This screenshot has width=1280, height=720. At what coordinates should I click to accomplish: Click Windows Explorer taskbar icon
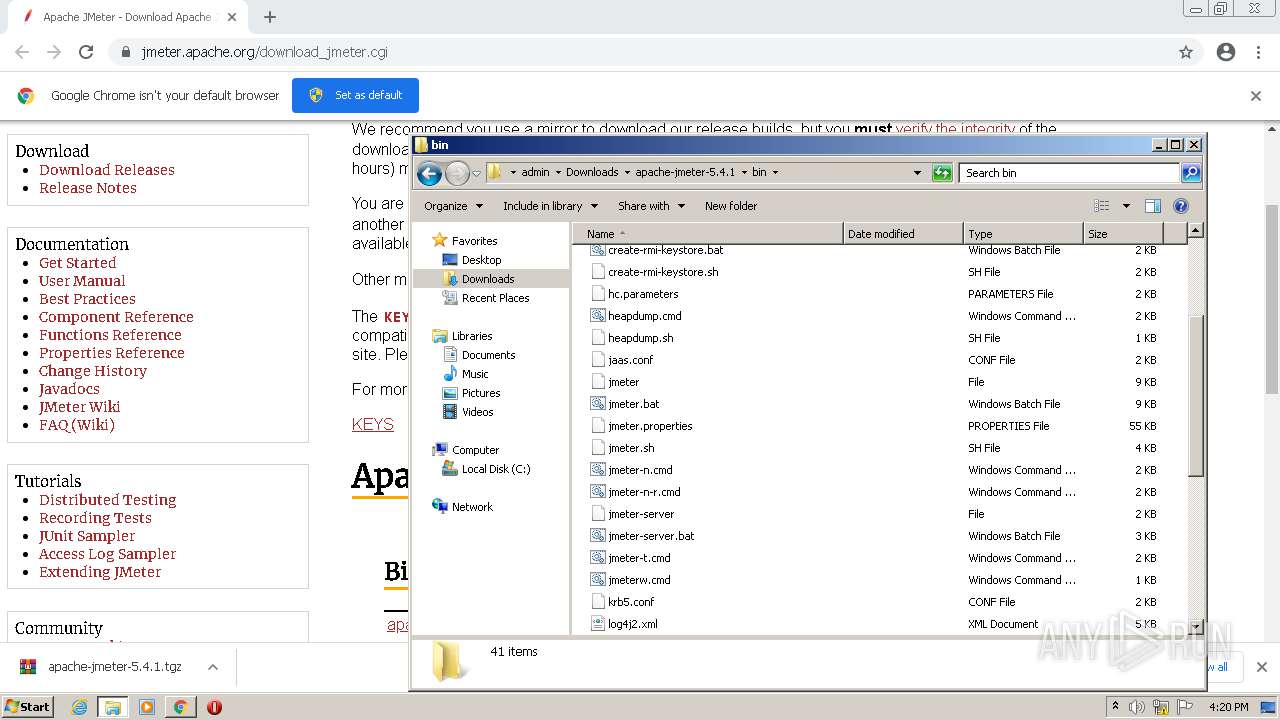112,707
